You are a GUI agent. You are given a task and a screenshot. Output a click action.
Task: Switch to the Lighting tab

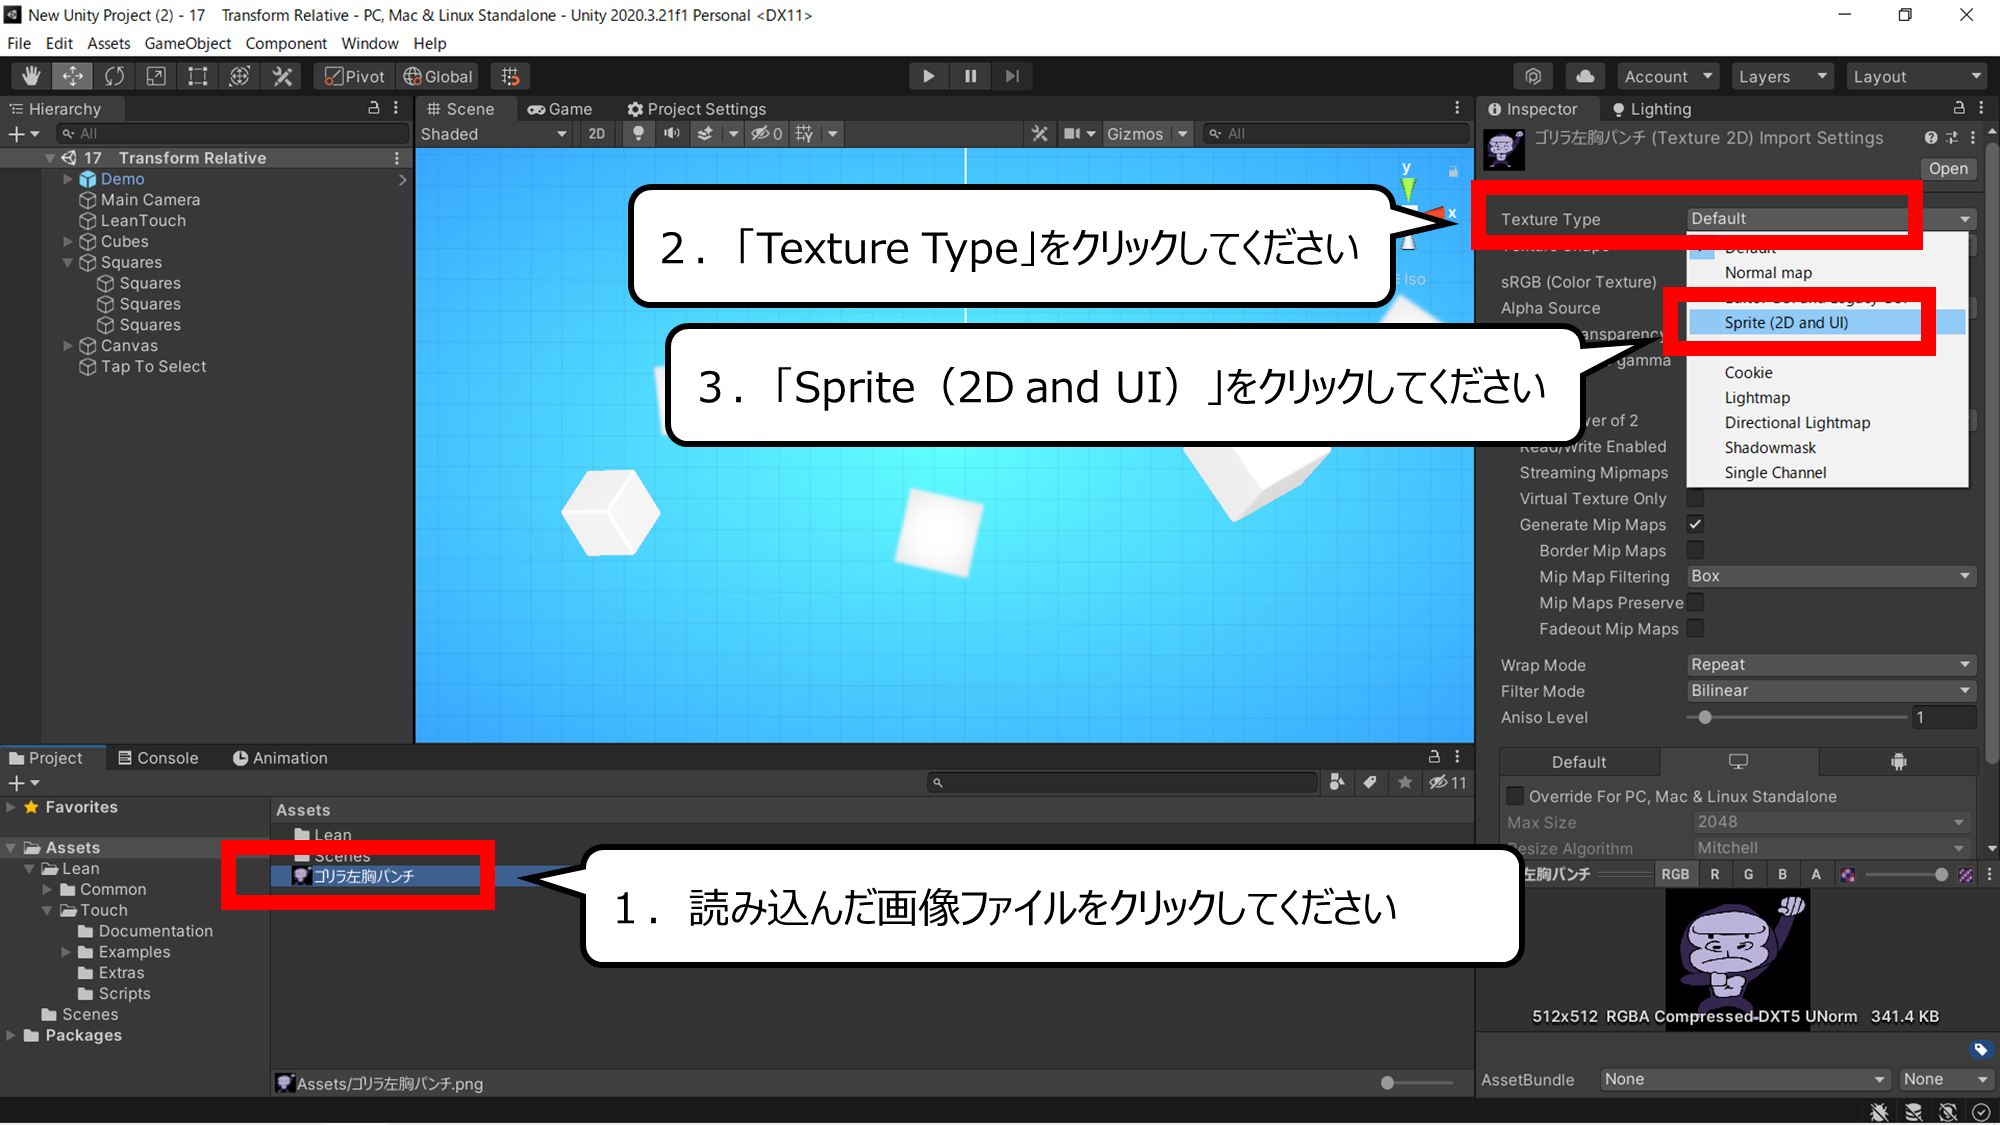pos(1651,108)
